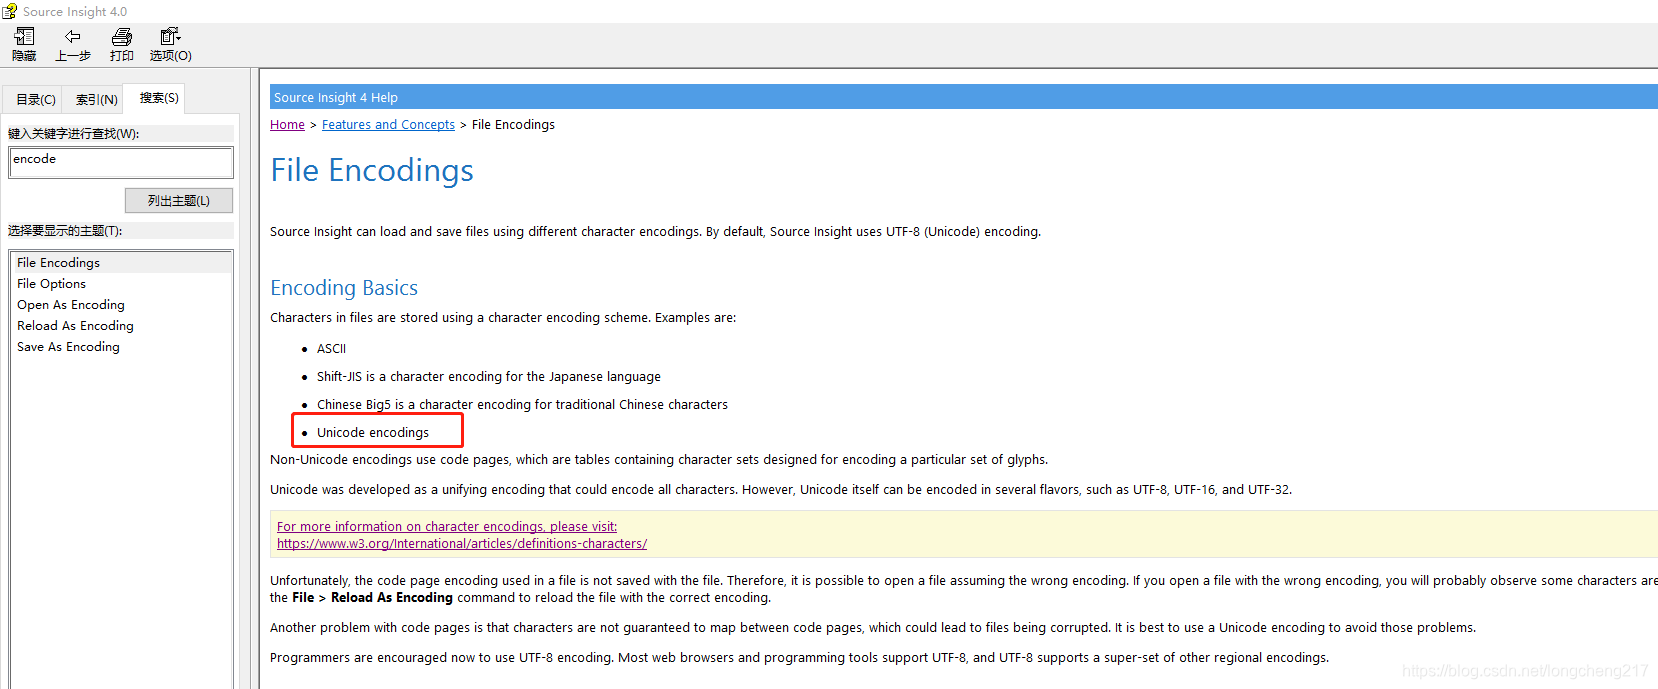This screenshot has width=1658, height=689.
Task: Click the File Encodings page heading
Action: (372, 170)
